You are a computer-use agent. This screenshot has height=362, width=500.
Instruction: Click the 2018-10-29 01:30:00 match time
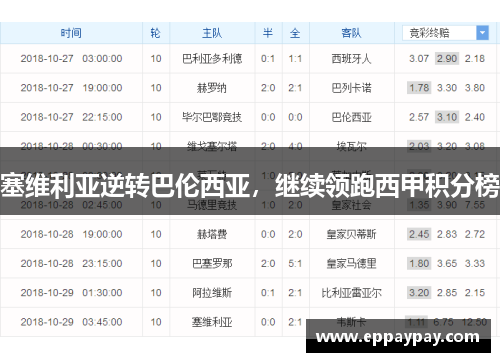tap(71, 293)
